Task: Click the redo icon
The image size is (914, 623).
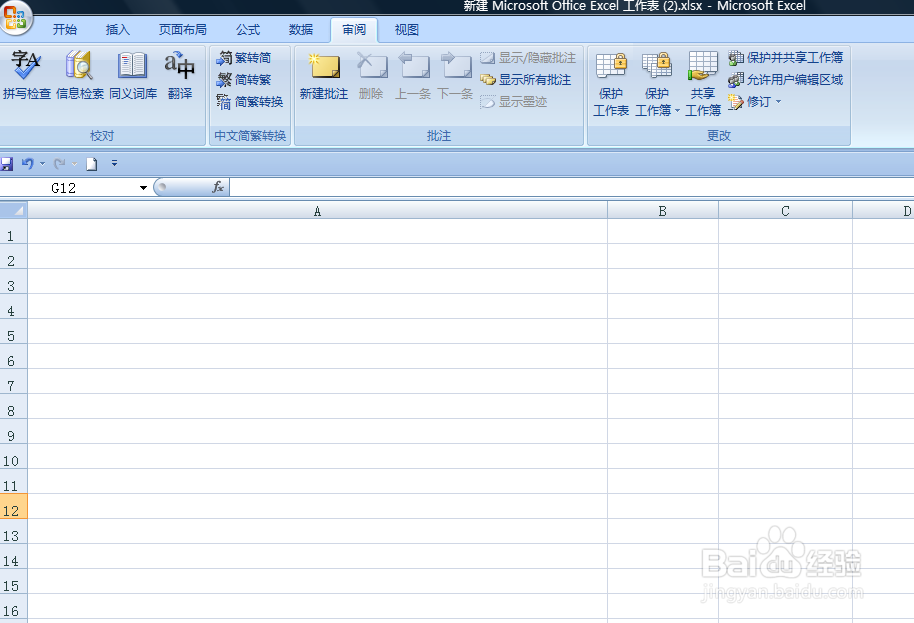Action: point(59,164)
